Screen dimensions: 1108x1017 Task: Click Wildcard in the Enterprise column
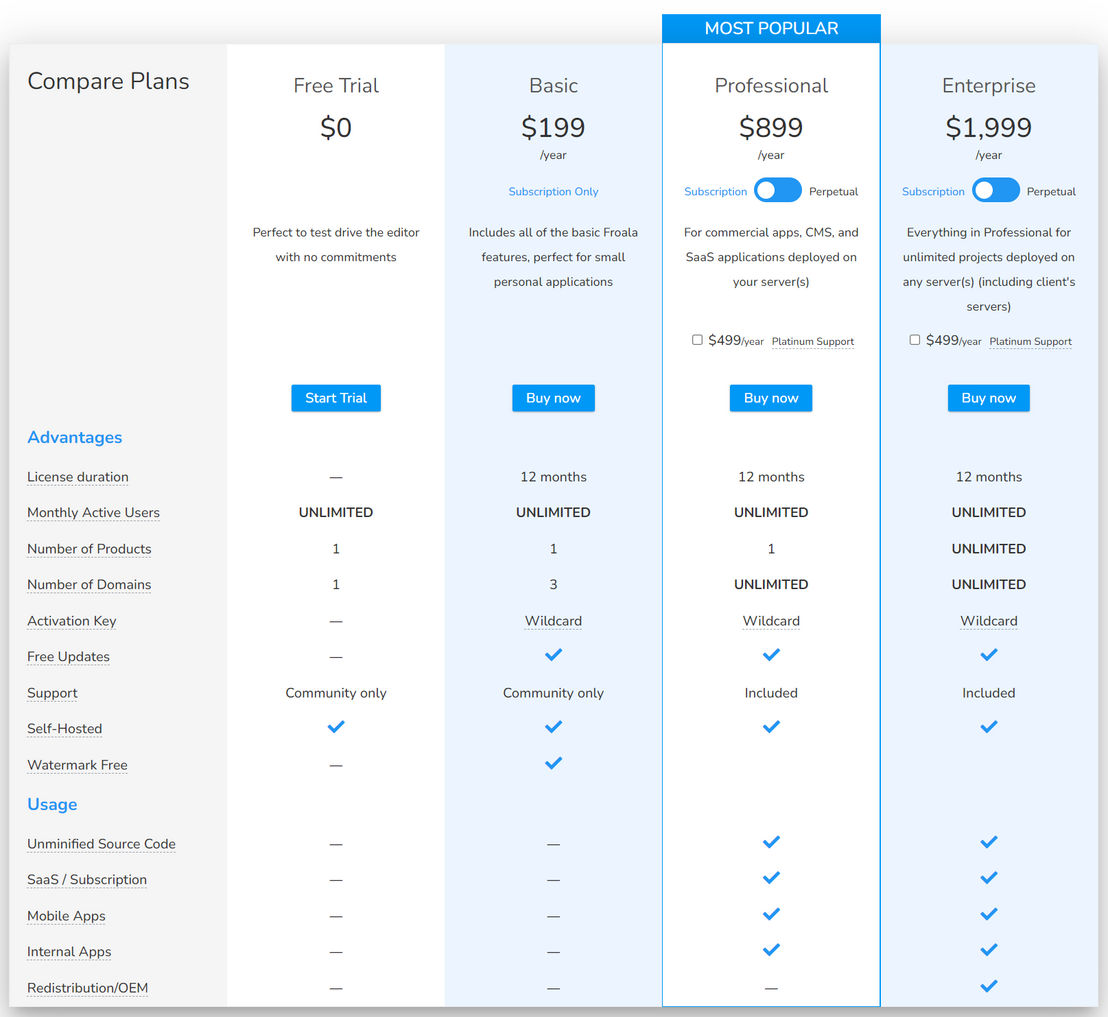click(x=989, y=621)
